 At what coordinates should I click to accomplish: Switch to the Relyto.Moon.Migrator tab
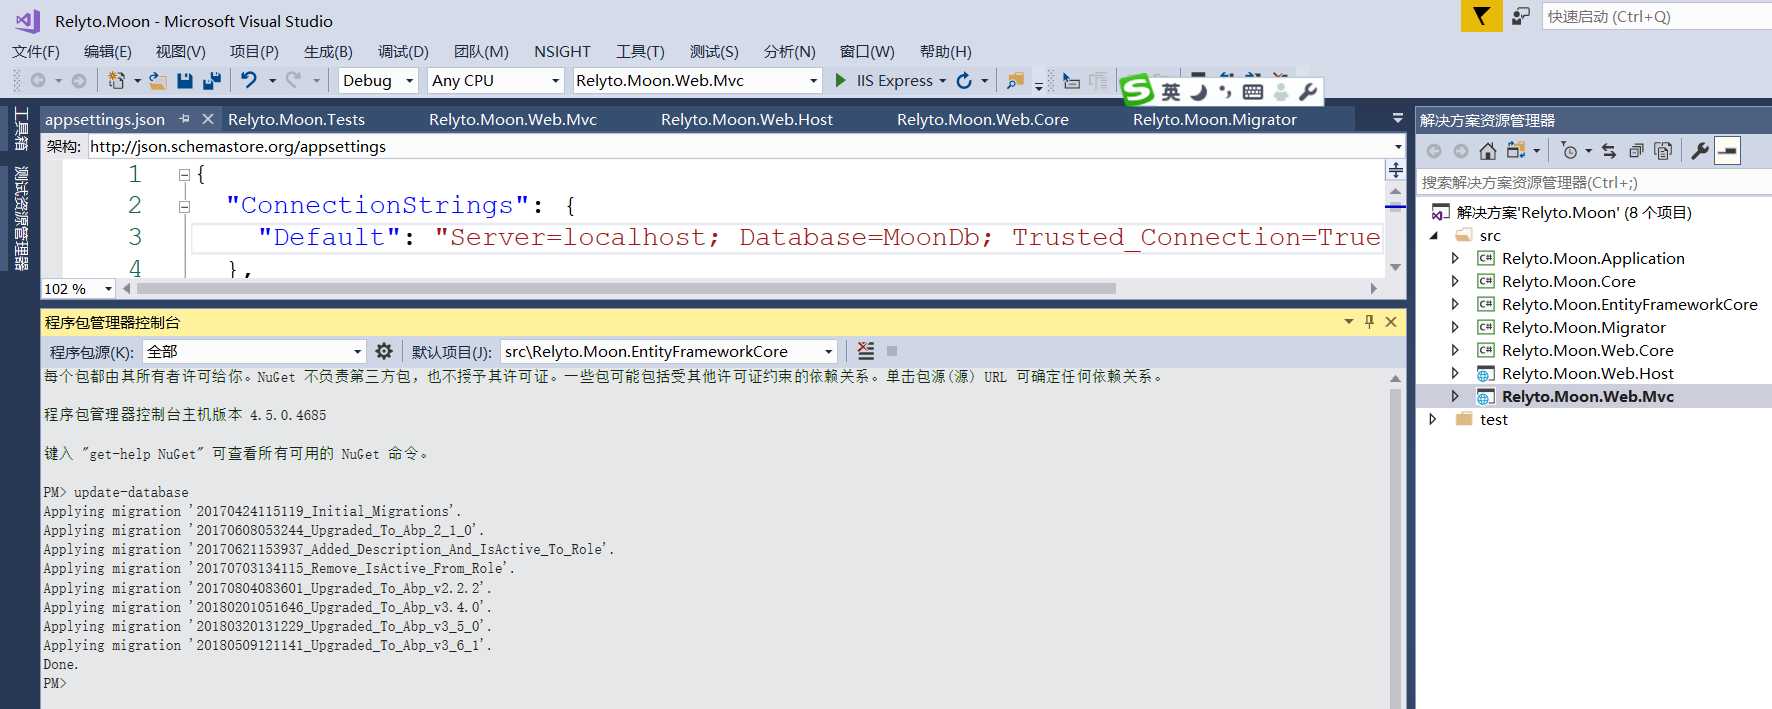click(x=1214, y=119)
